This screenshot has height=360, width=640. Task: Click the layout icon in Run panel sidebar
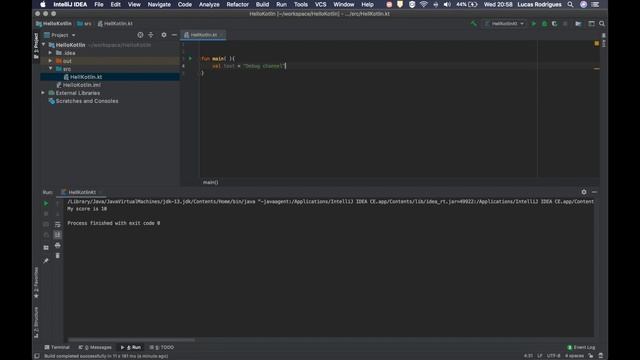(x=46, y=247)
